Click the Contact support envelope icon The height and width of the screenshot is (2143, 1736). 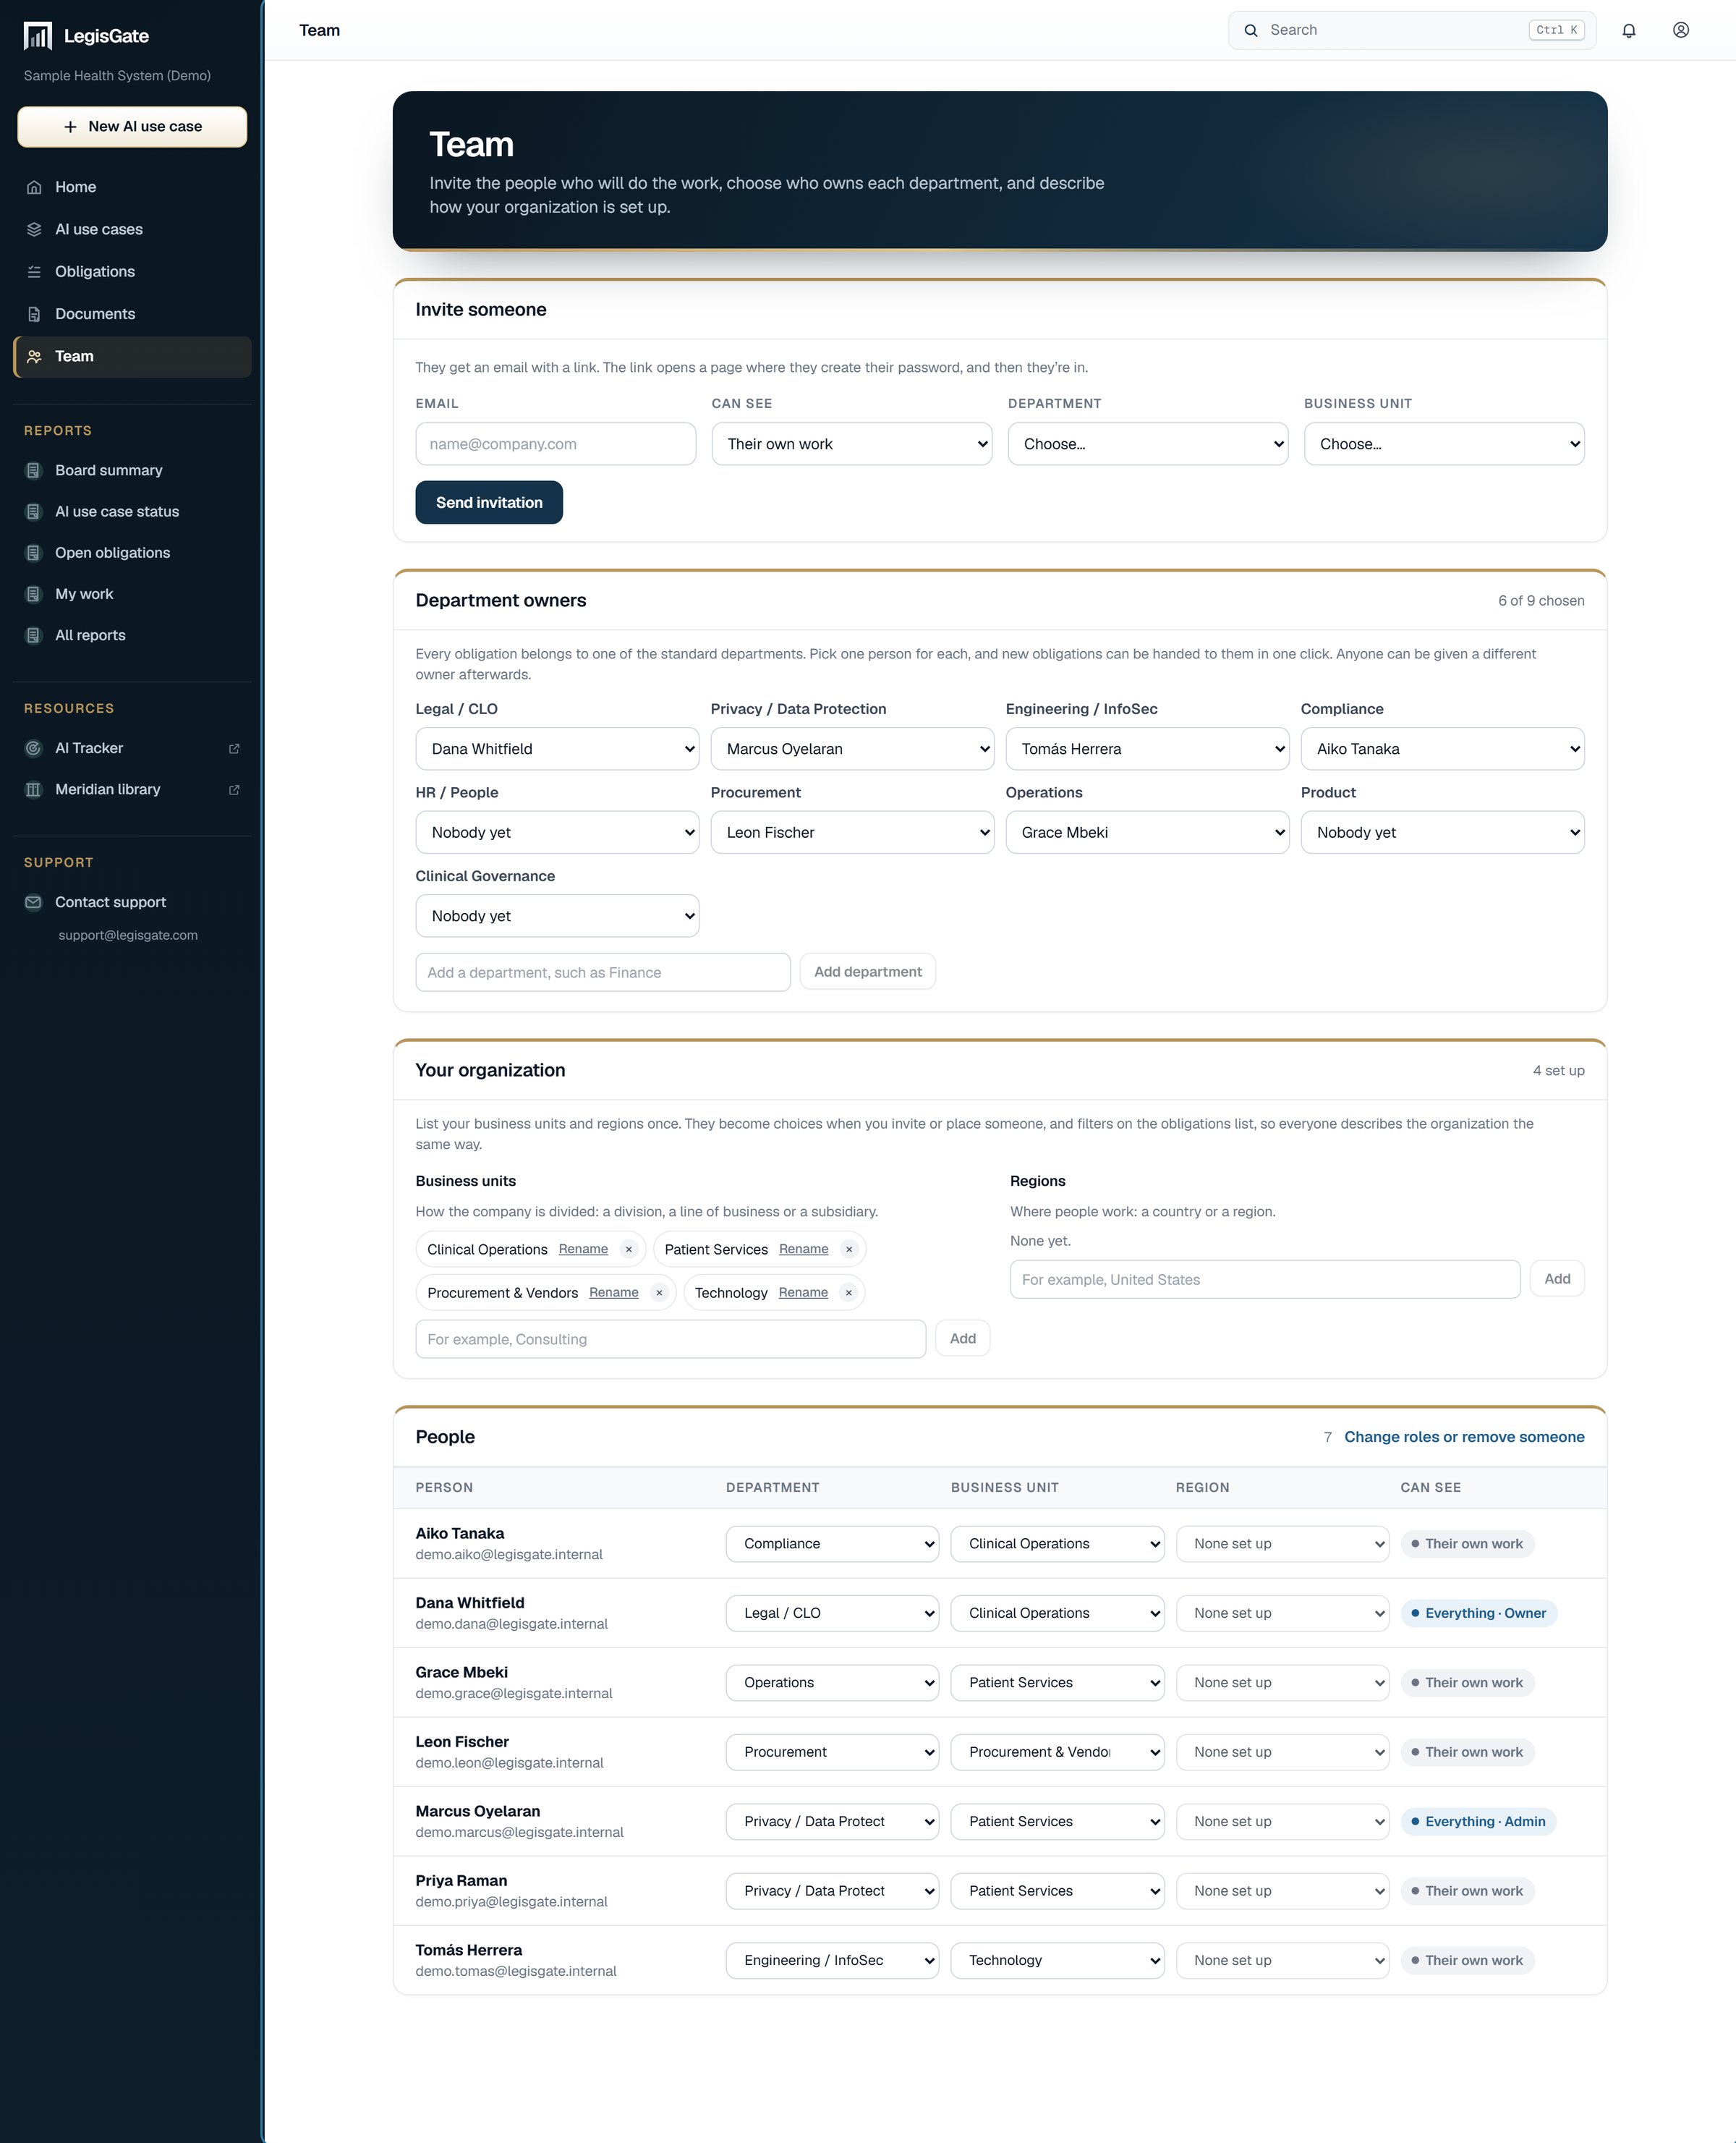point(33,902)
